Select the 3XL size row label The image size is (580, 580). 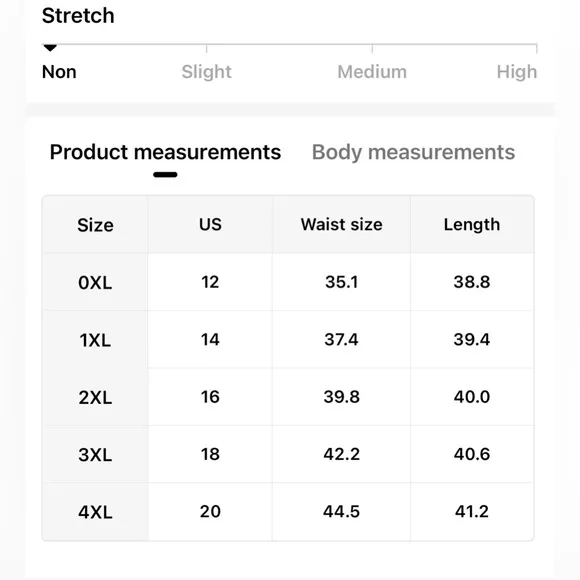click(95, 455)
